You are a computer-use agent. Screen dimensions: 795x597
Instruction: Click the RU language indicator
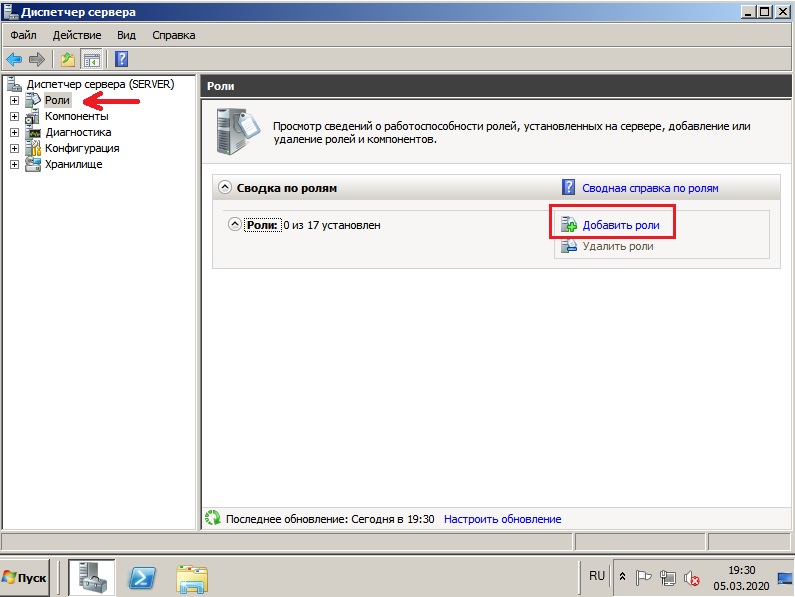(597, 576)
